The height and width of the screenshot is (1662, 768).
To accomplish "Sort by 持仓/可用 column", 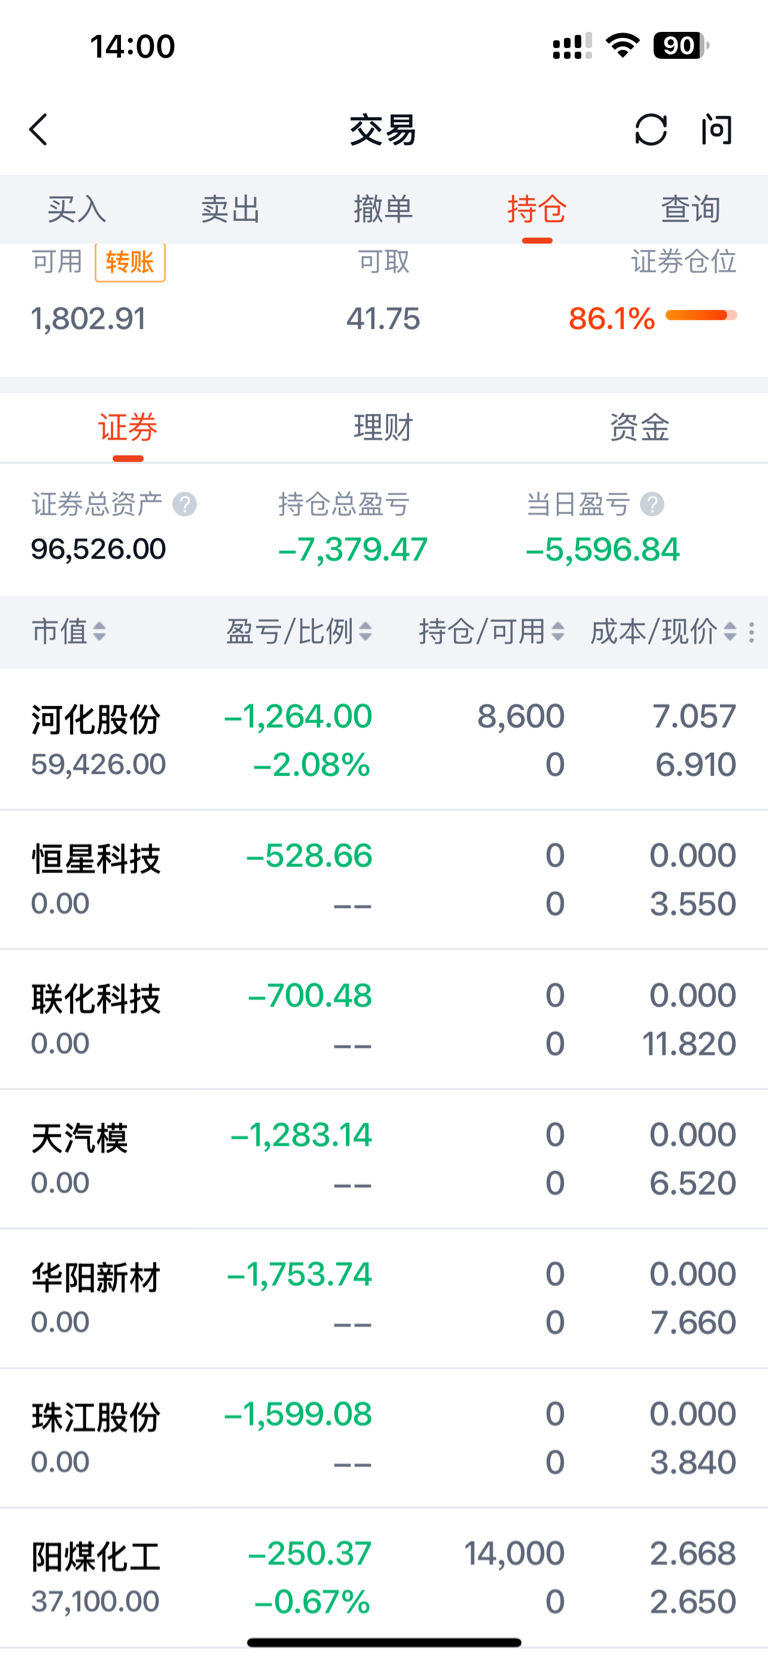I will (492, 632).
